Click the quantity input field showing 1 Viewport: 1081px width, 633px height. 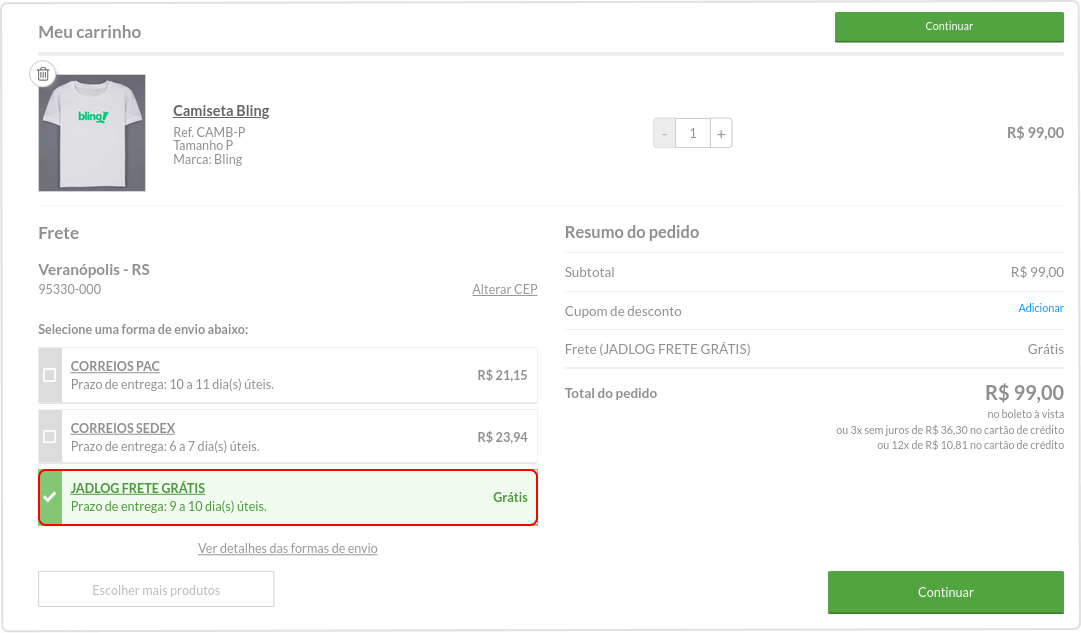tap(693, 134)
